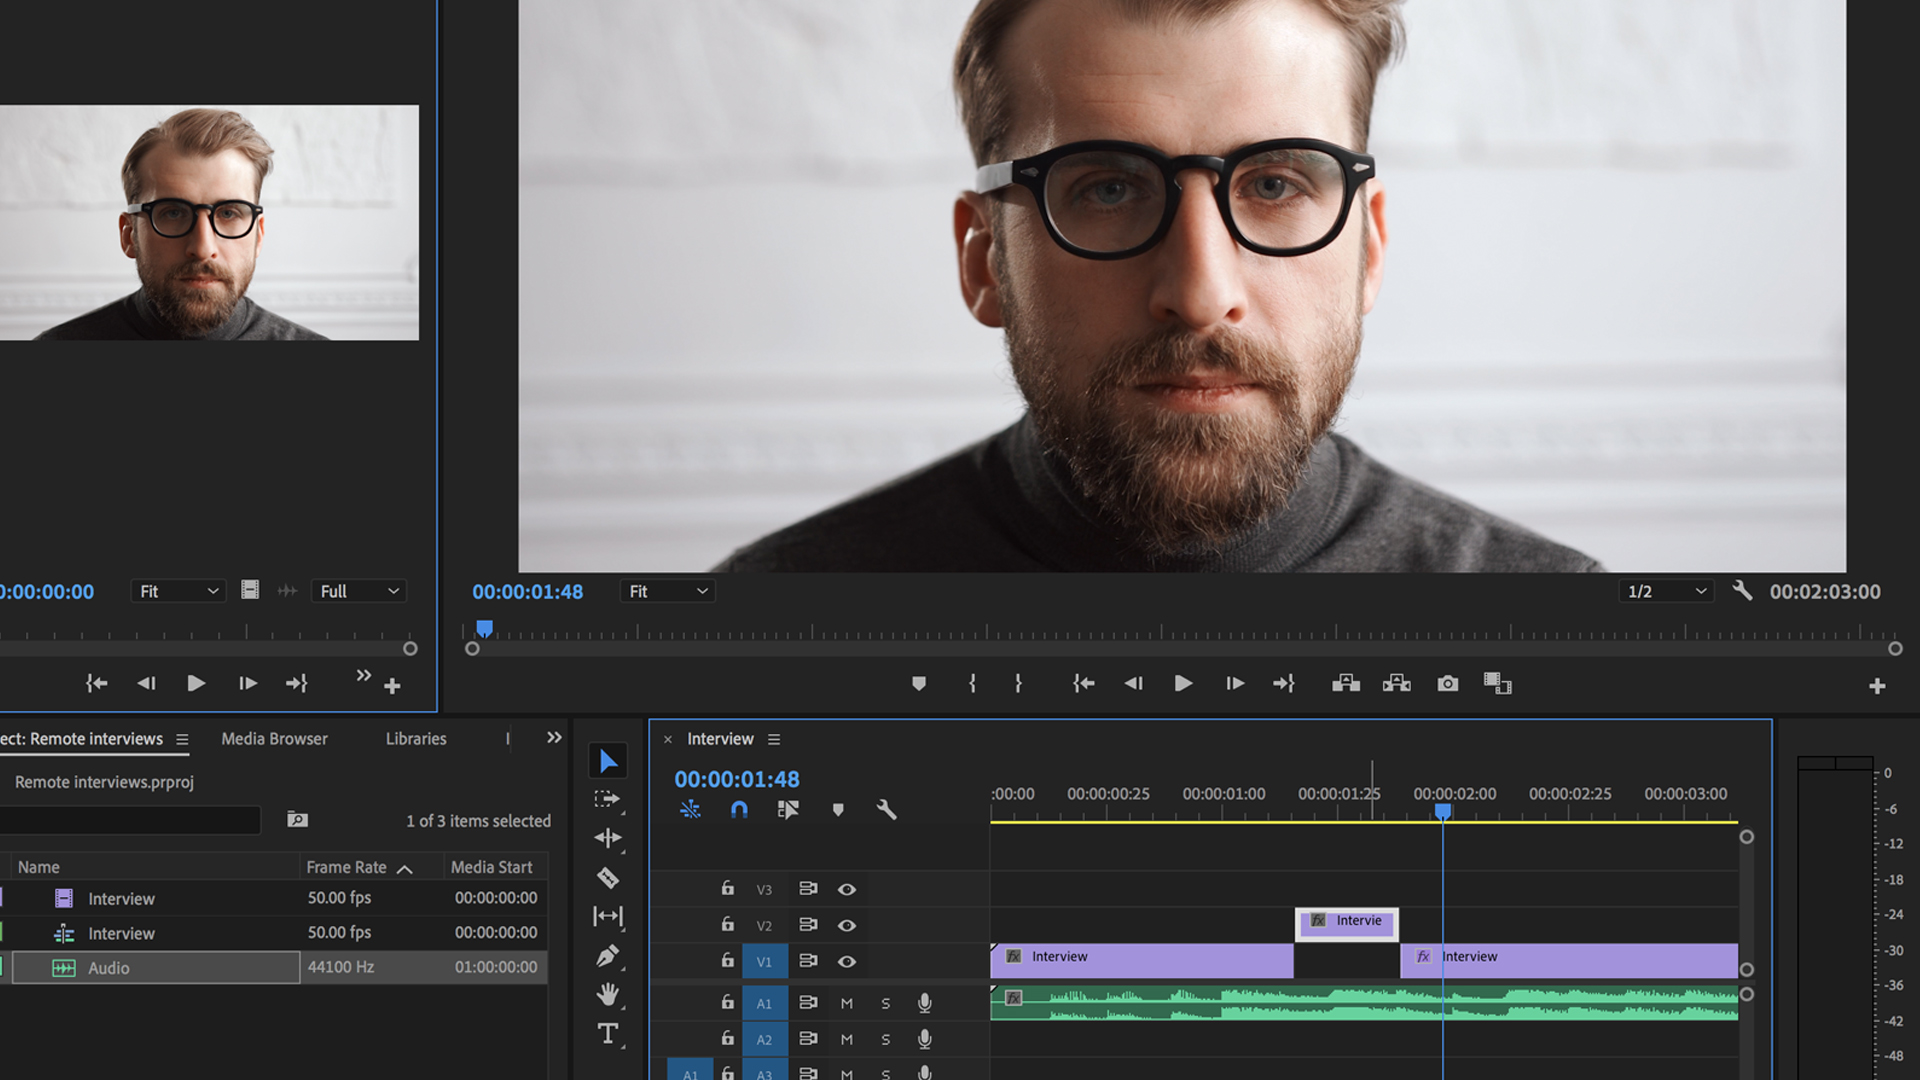Screen dimensions: 1920x1080
Task: Choose the Track Select Forward tool
Action: (x=608, y=799)
